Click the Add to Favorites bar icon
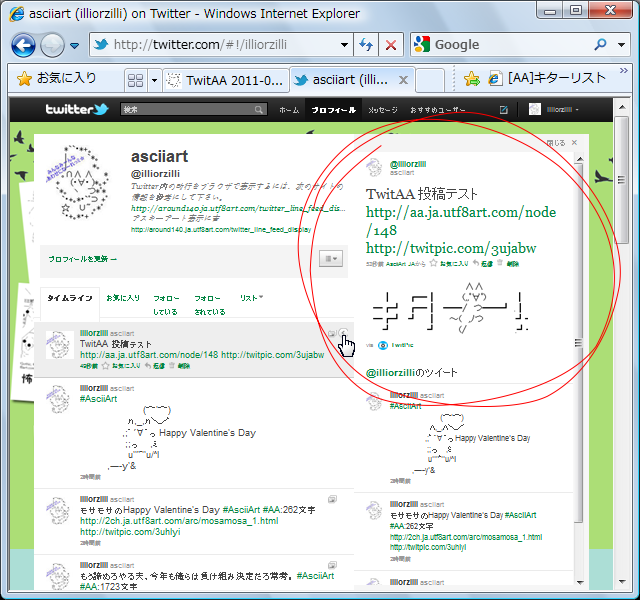Viewport: 640px width, 600px height. click(x=472, y=79)
